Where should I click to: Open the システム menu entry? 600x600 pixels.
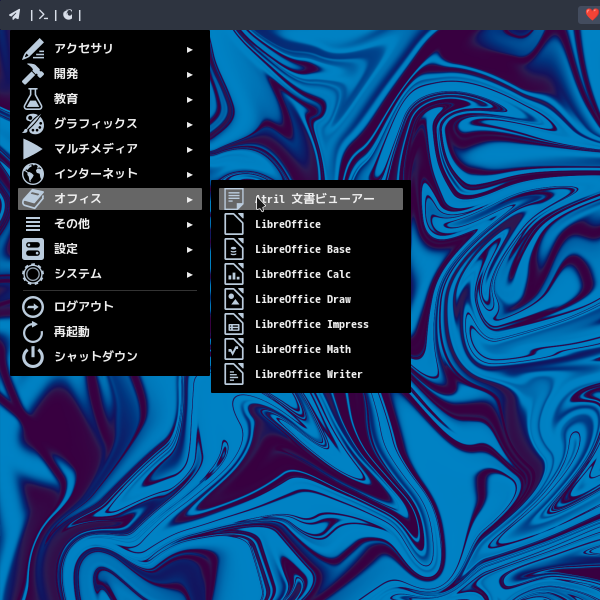[110, 274]
